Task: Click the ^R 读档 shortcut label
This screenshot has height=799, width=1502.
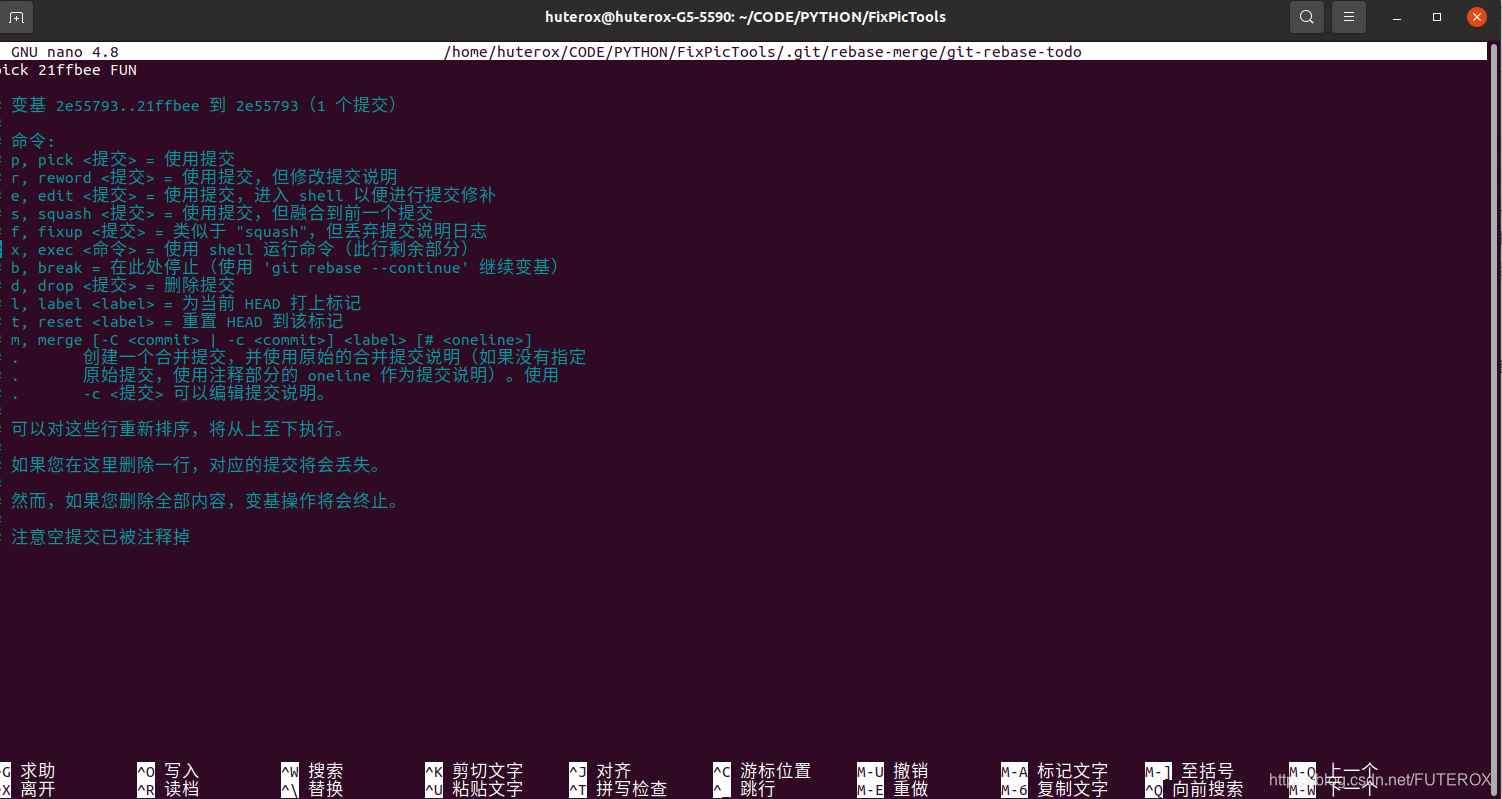Action: pyautogui.click(x=168, y=789)
